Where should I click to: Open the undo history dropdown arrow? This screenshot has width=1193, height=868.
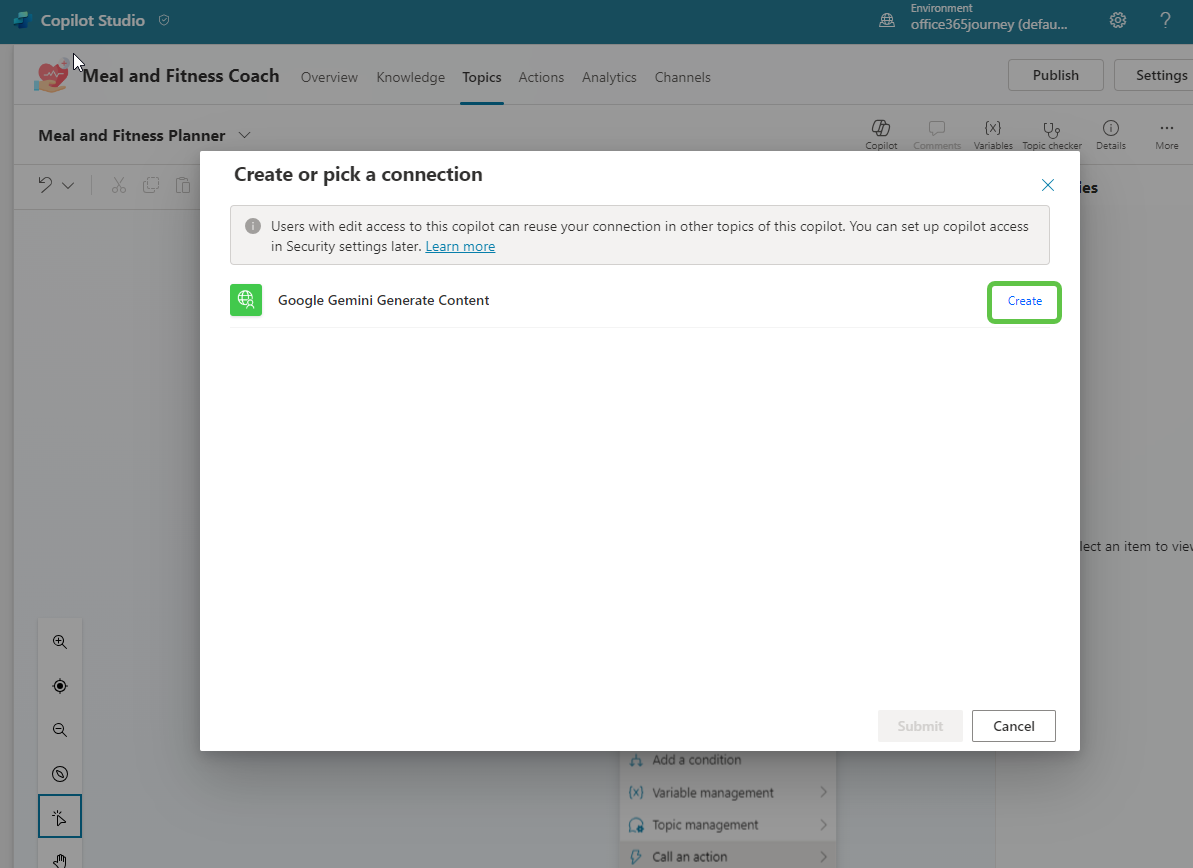(x=70, y=185)
